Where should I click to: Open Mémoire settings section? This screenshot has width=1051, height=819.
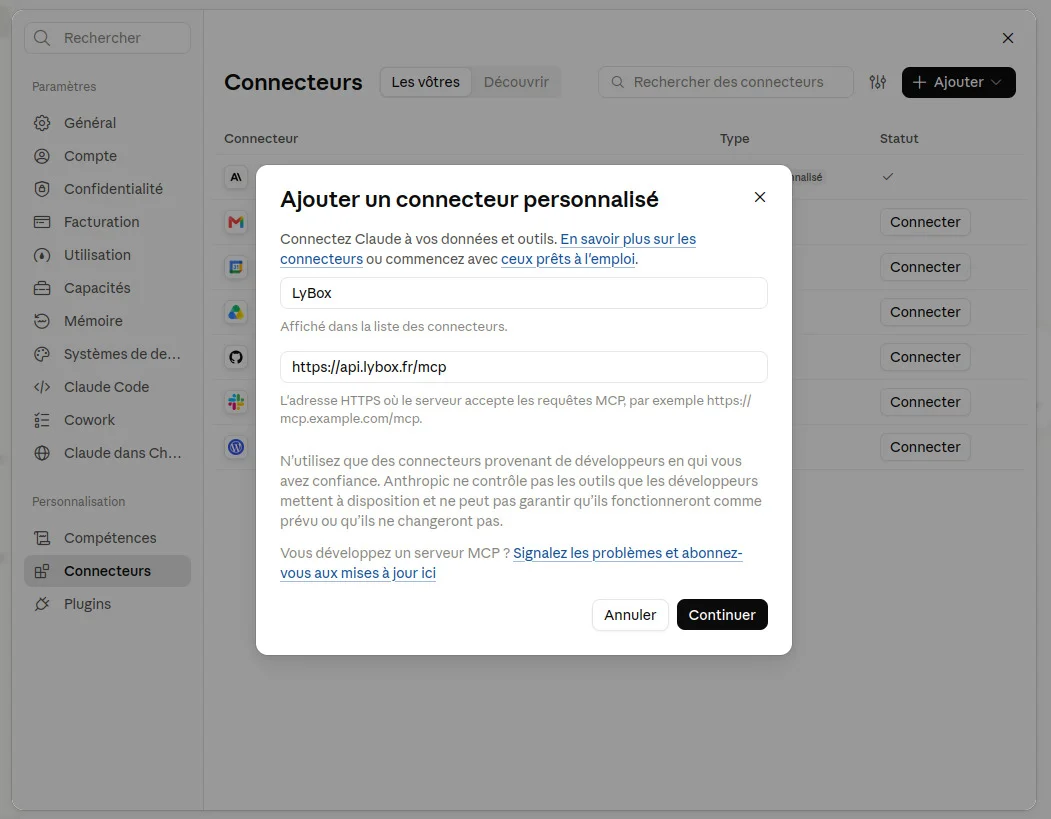107,321
